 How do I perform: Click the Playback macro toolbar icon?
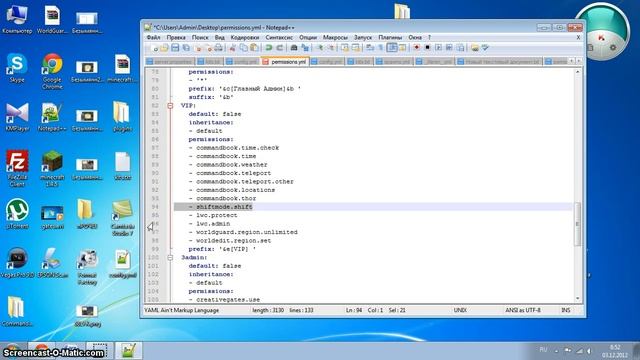pos(438,48)
